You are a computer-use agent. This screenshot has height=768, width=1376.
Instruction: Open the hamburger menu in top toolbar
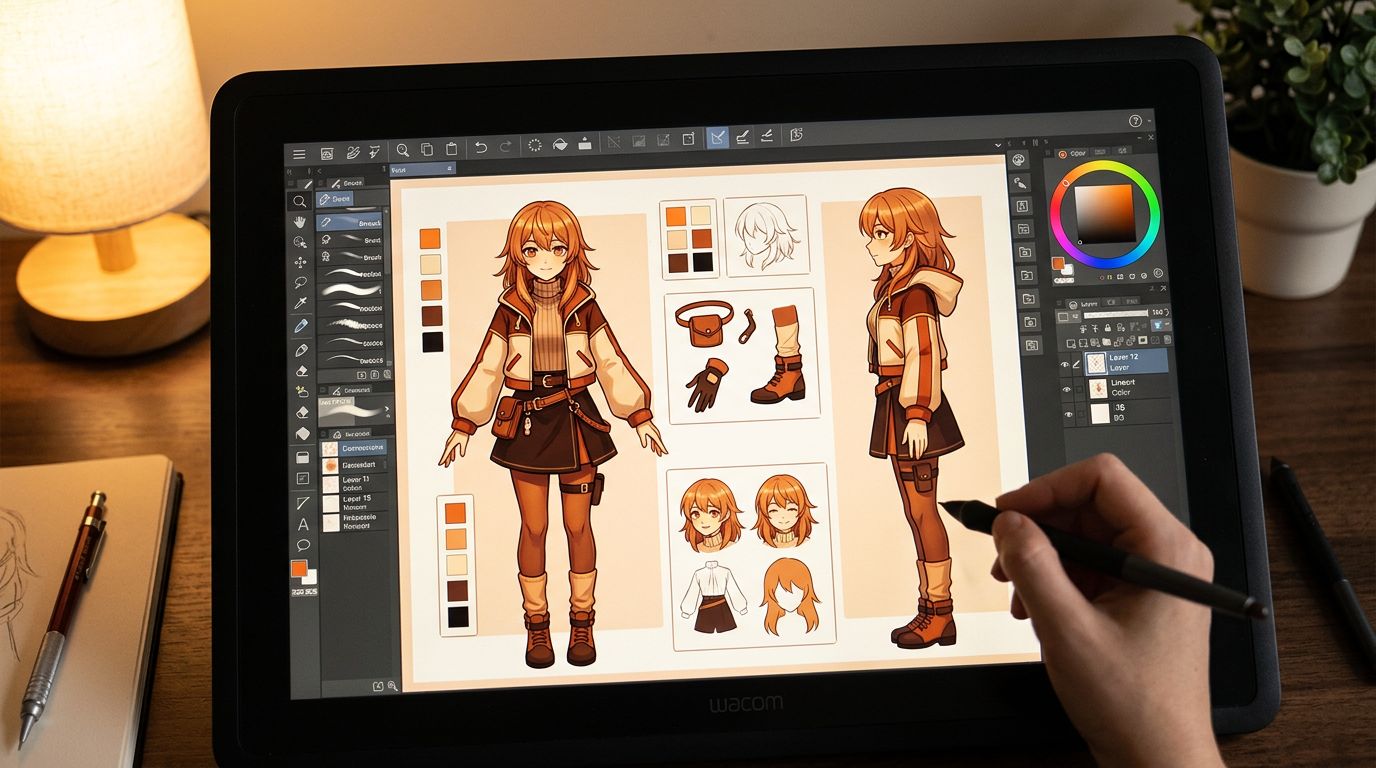pyautogui.click(x=298, y=153)
